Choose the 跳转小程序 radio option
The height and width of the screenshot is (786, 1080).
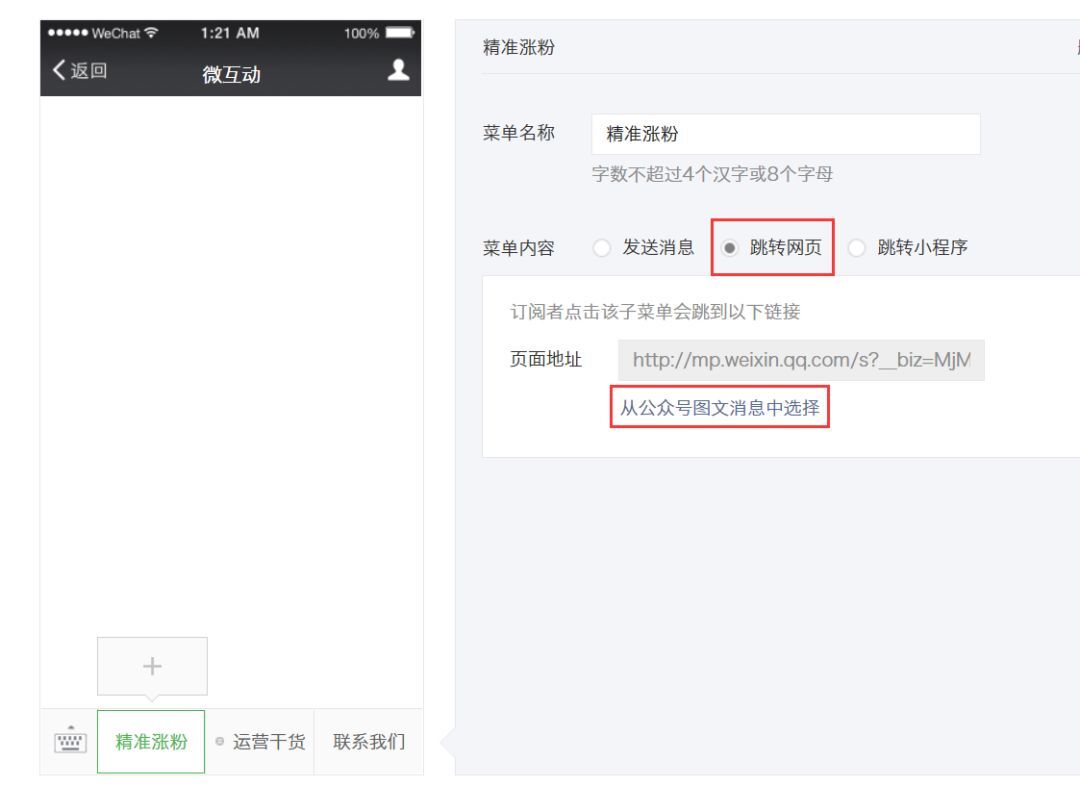[x=856, y=247]
